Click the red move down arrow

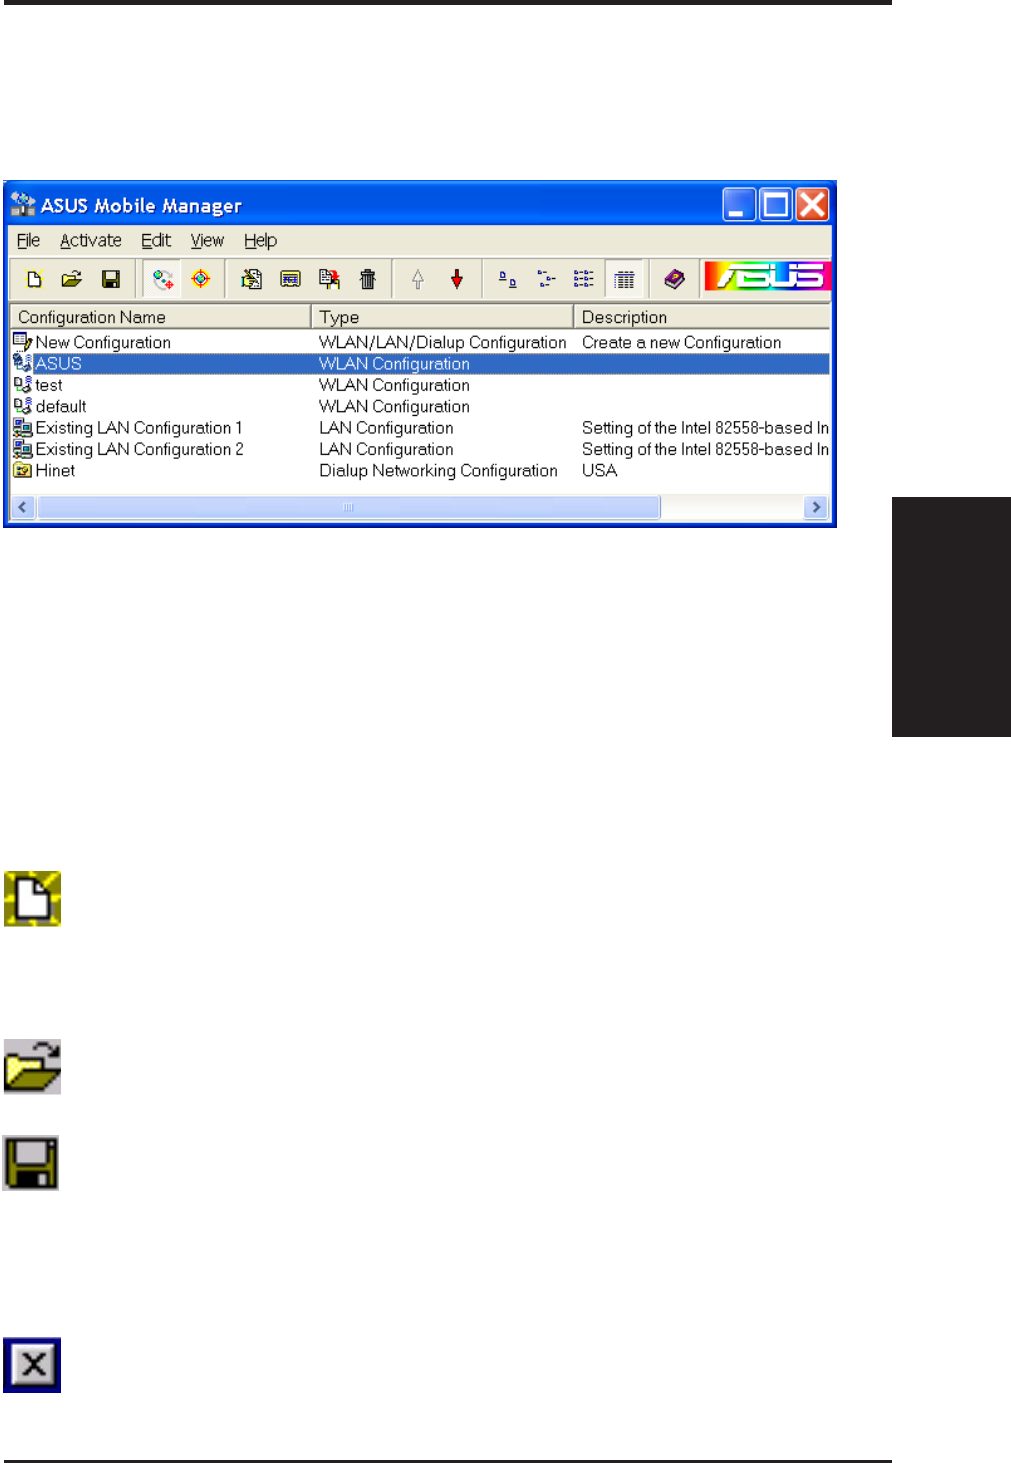457,279
